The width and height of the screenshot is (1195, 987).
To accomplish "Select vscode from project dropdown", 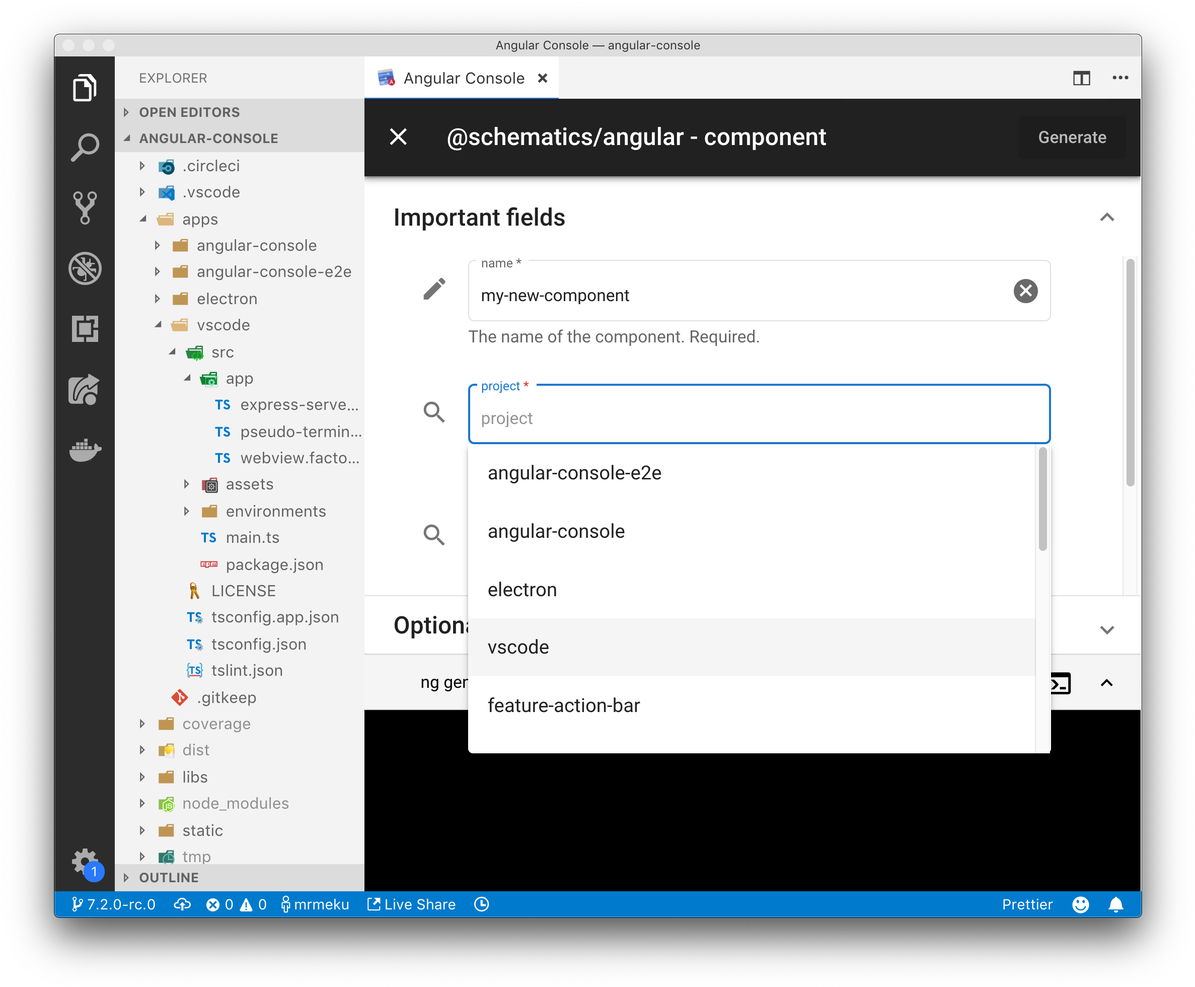I will coord(518,647).
